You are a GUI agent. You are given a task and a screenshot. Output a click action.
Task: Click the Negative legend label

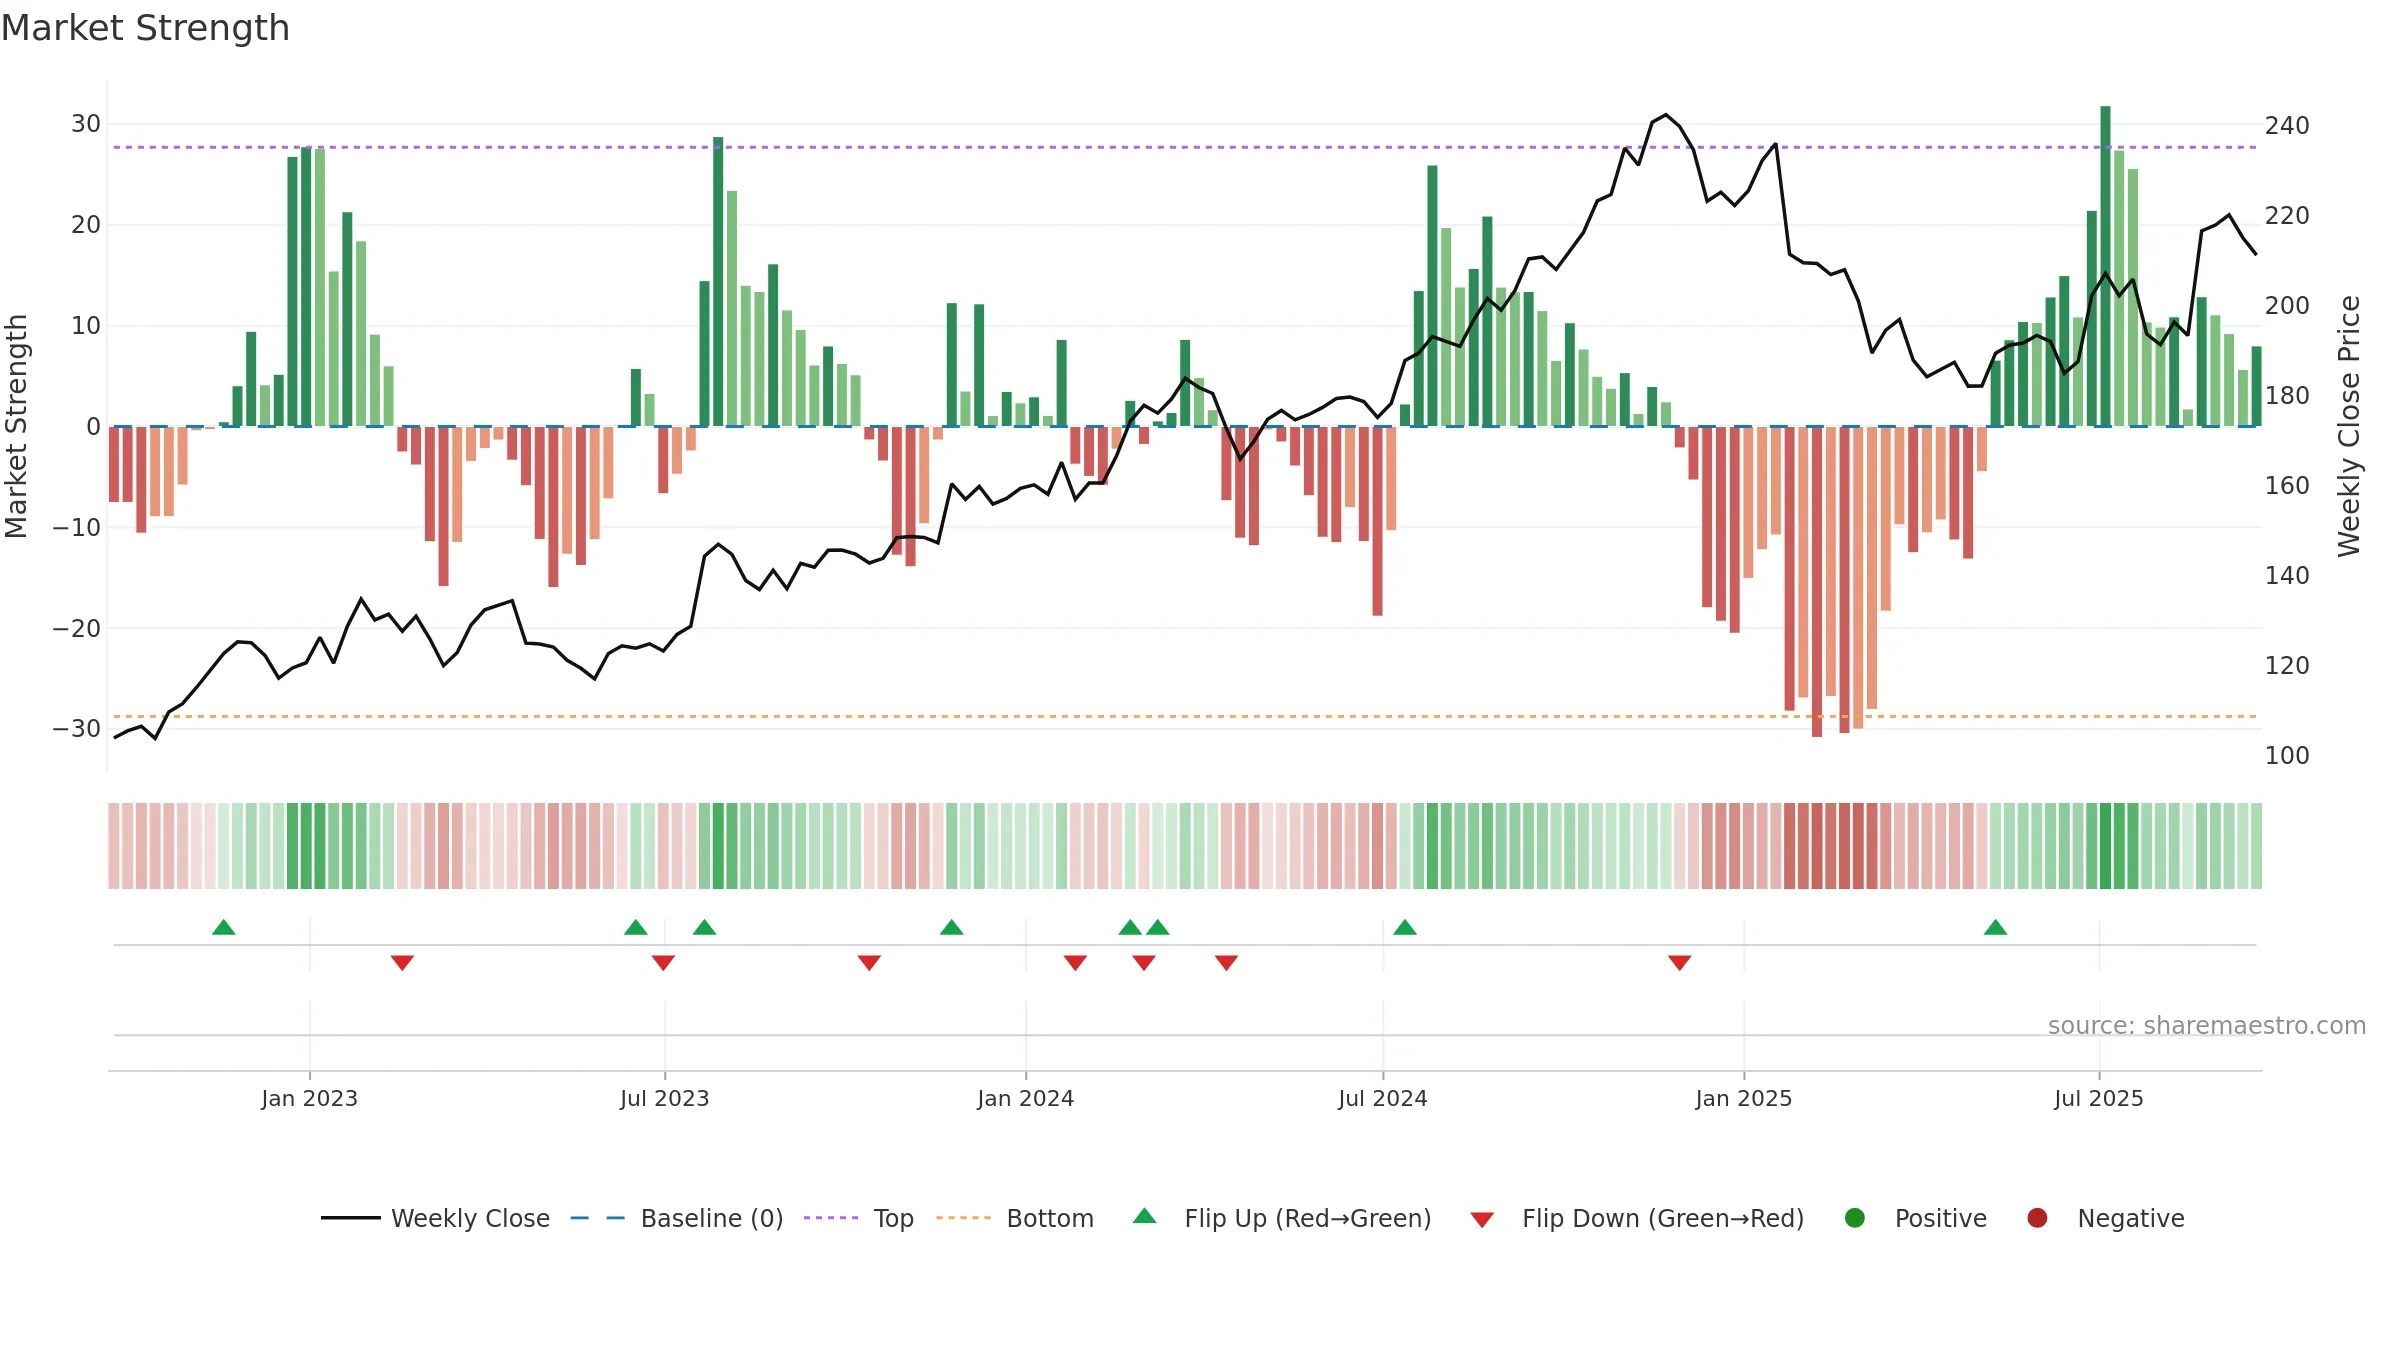[2131, 1218]
